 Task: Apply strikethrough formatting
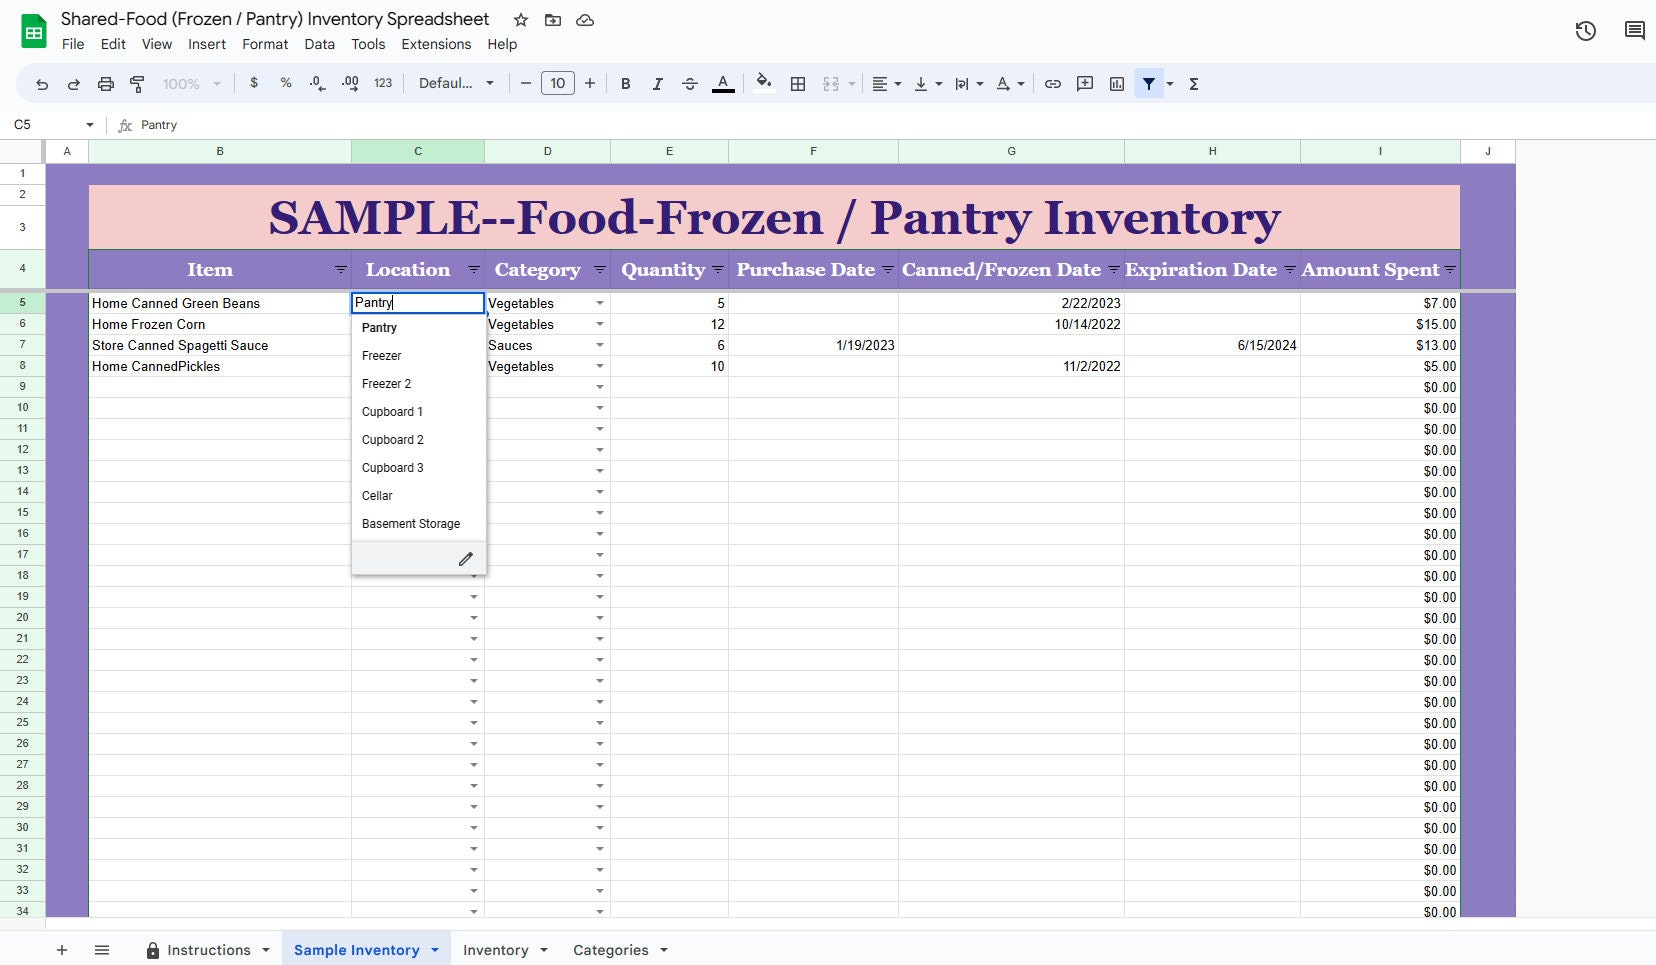[x=690, y=84]
